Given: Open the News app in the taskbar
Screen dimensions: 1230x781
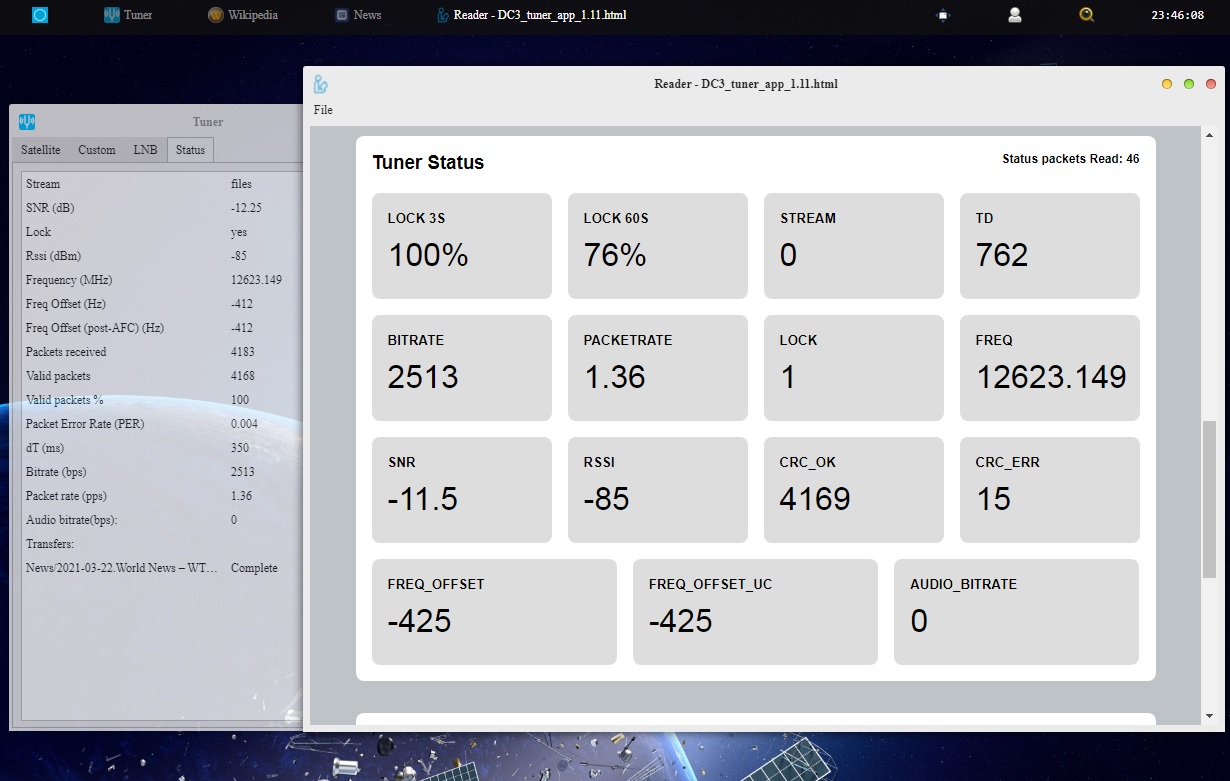Looking at the screenshot, I should pyautogui.click(x=358, y=15).
